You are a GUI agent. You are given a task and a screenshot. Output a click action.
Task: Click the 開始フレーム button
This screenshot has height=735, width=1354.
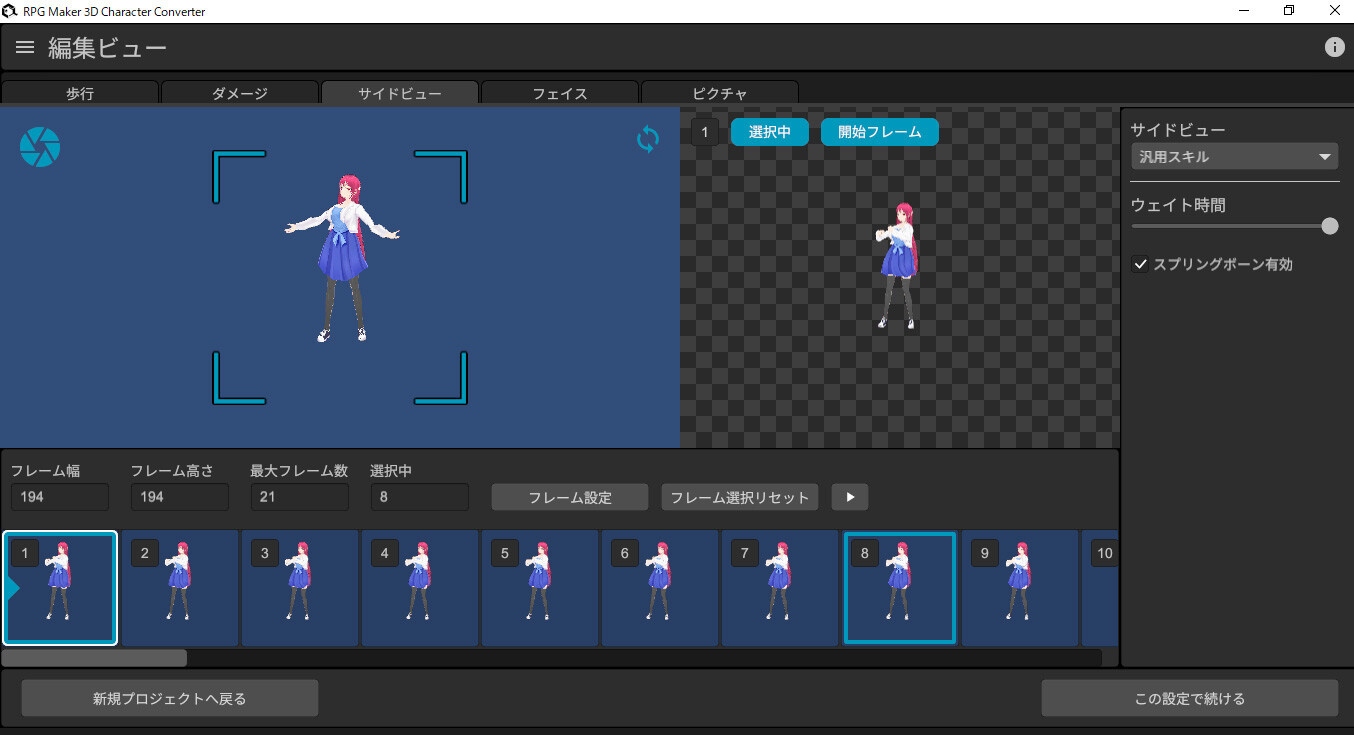(x=879, y=131)
